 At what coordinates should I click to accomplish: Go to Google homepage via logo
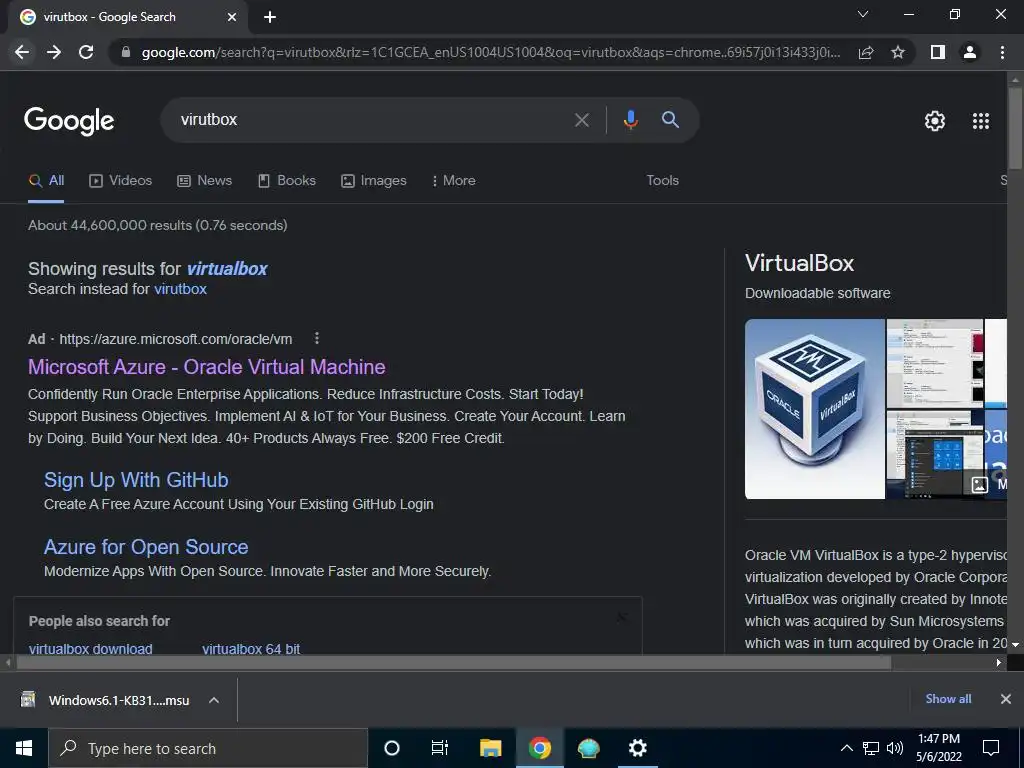pos(69,121)
